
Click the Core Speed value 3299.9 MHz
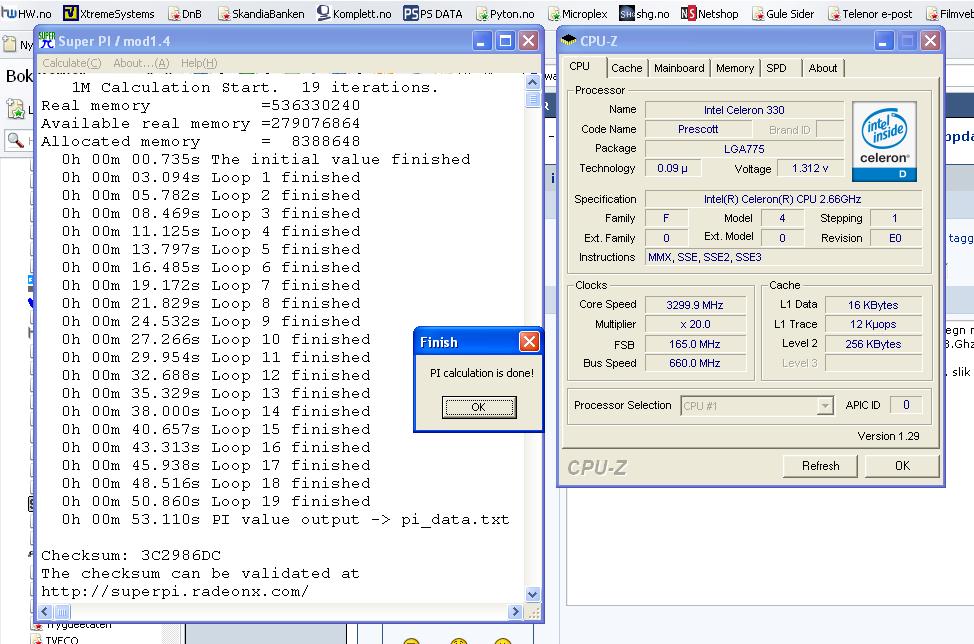[x=695, y=305]
